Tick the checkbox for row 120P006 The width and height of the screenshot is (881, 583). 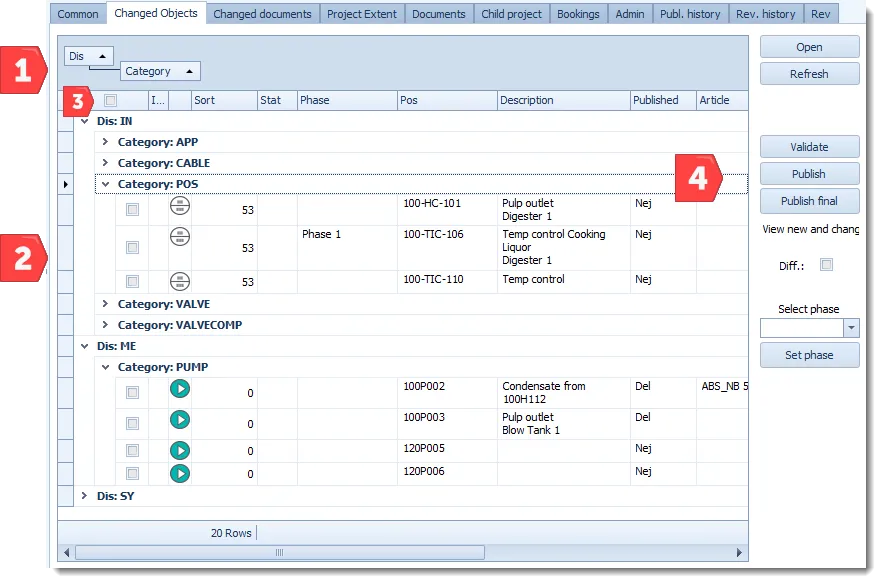(133, 473)
